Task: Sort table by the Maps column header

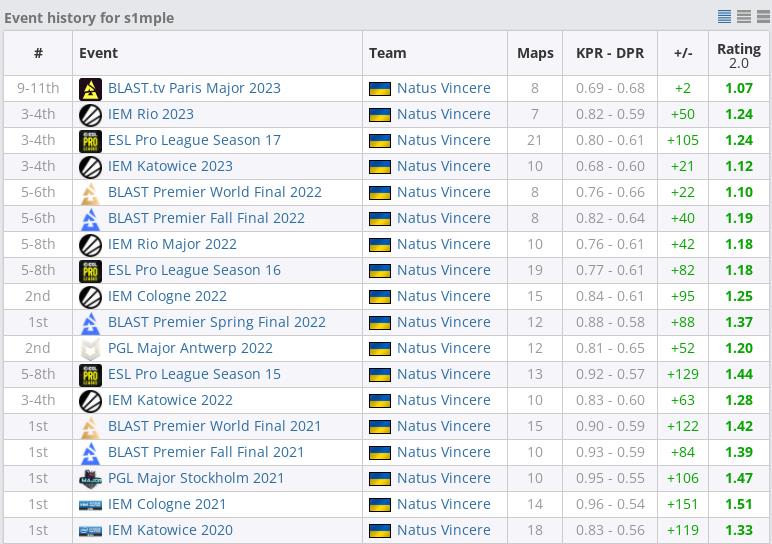Action: click(x=535, y=53)
